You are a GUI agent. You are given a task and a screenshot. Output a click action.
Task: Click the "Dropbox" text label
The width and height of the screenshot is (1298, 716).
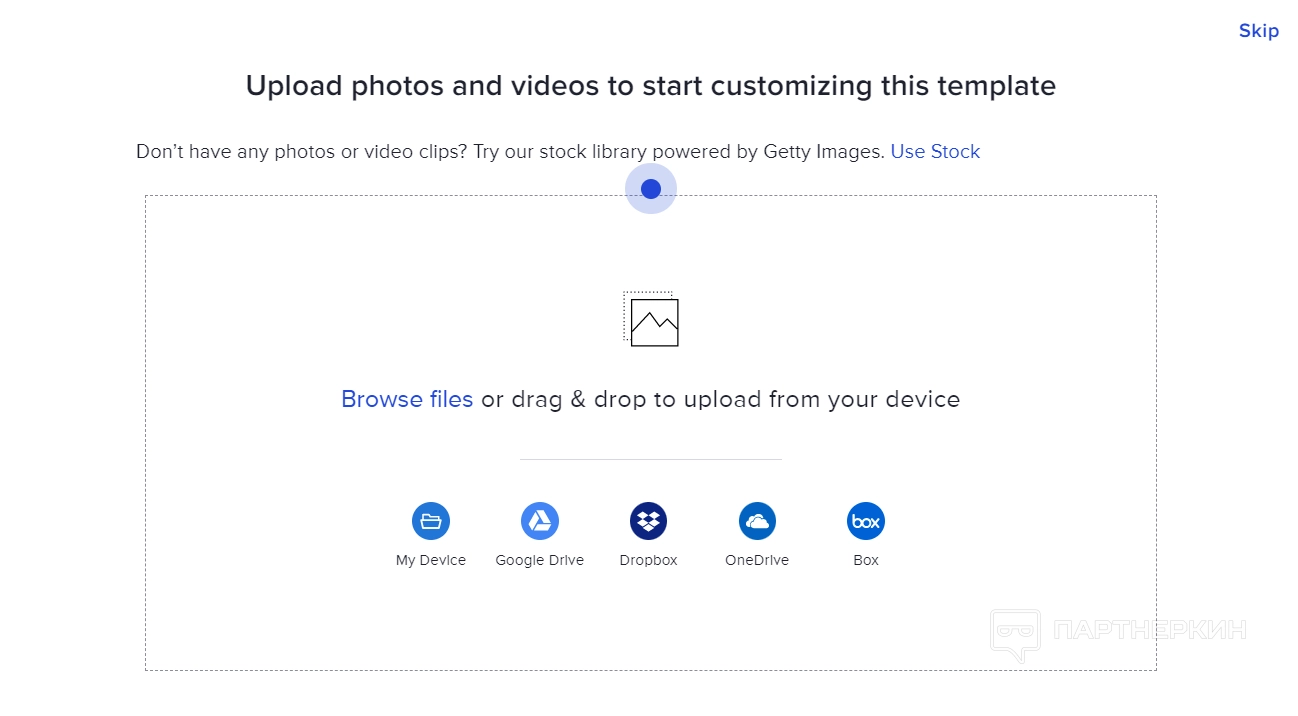pos(648,561)
